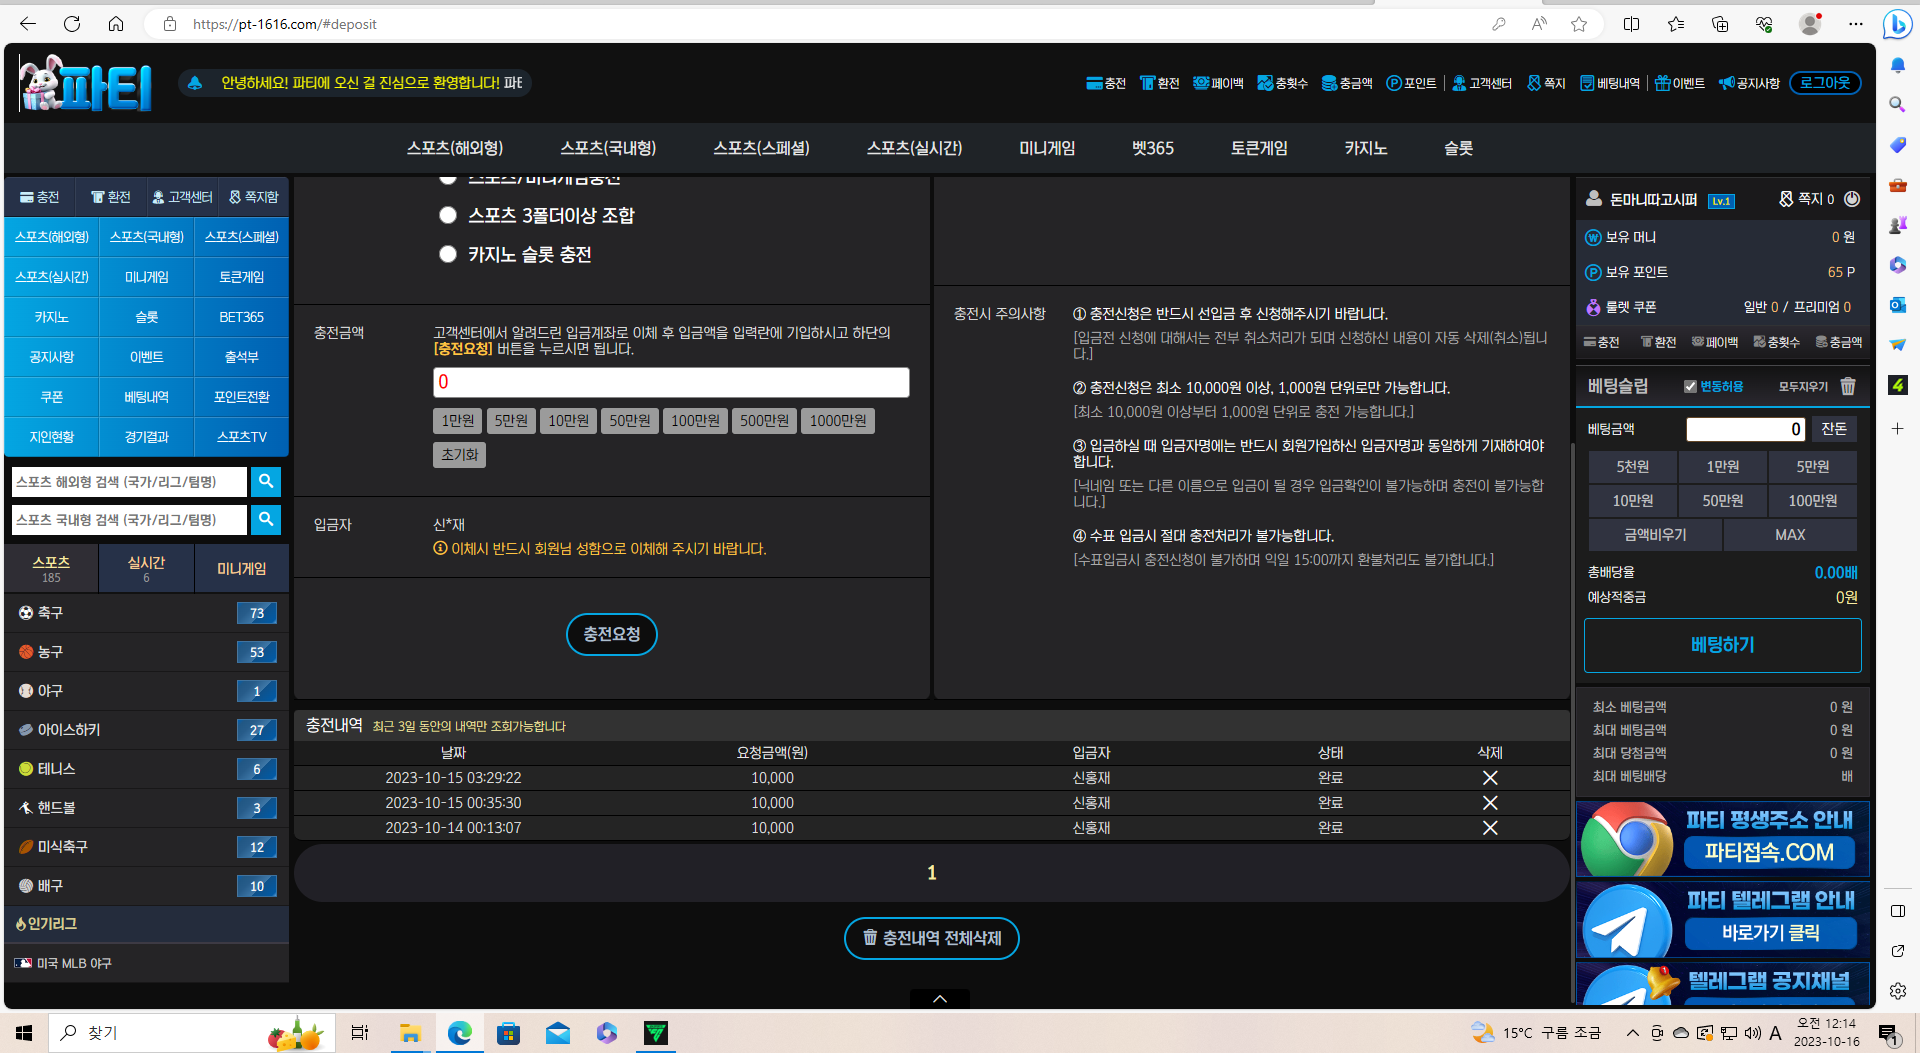Click the trash icon in the 베팅슬립 header

(1848, 386)
